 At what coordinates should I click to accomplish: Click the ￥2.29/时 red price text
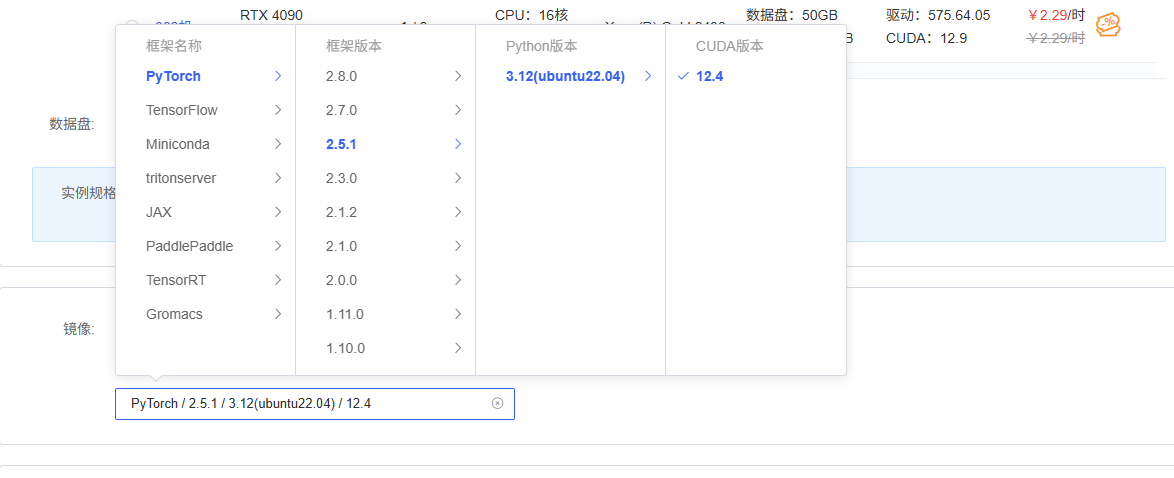[x=1056, y=14]
